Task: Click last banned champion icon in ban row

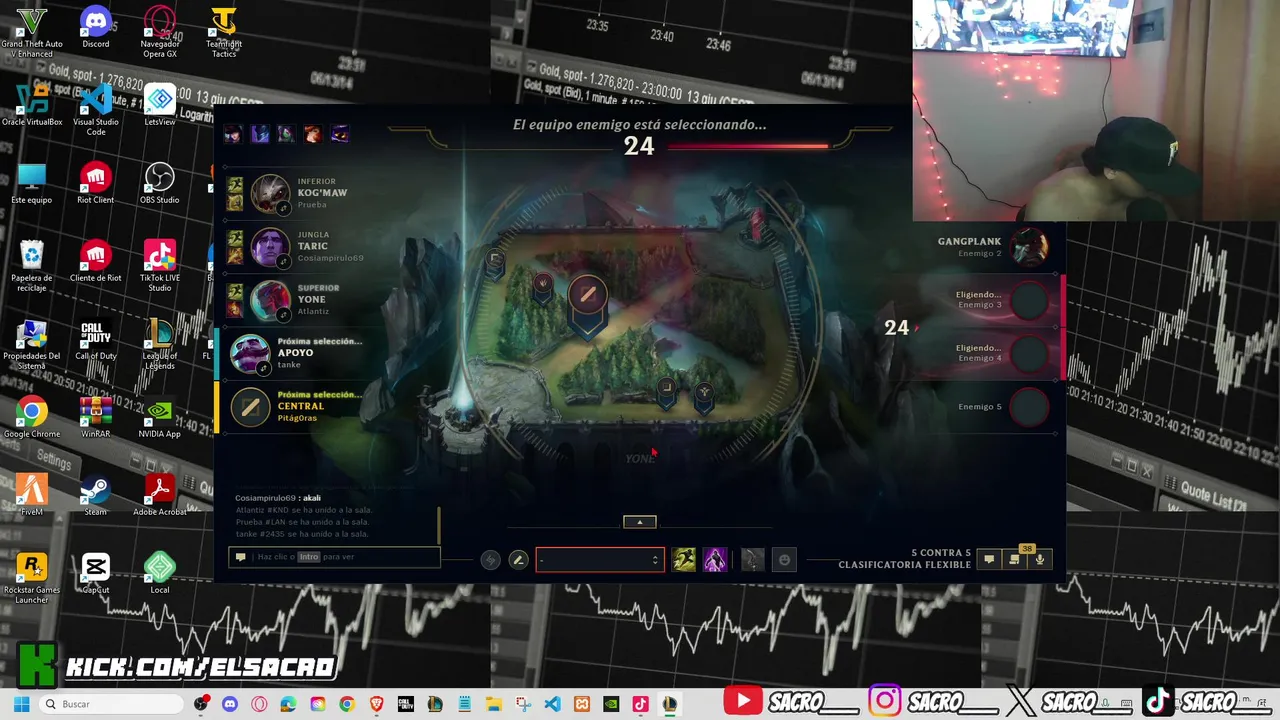Action: click(x=340, y=134)
